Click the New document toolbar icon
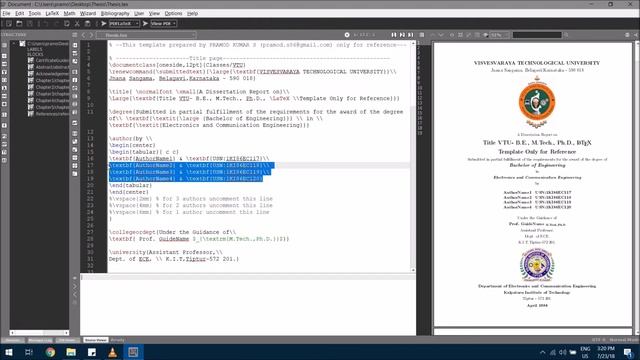The width and height of the screenshot is (640, 360). [9, 24]
